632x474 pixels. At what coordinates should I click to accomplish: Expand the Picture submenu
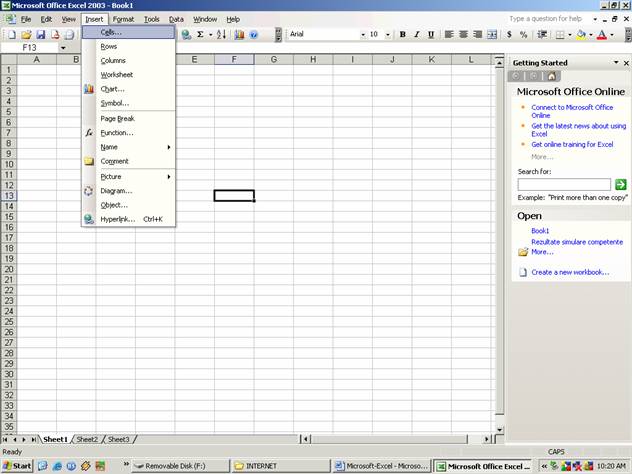click(129, 177)
